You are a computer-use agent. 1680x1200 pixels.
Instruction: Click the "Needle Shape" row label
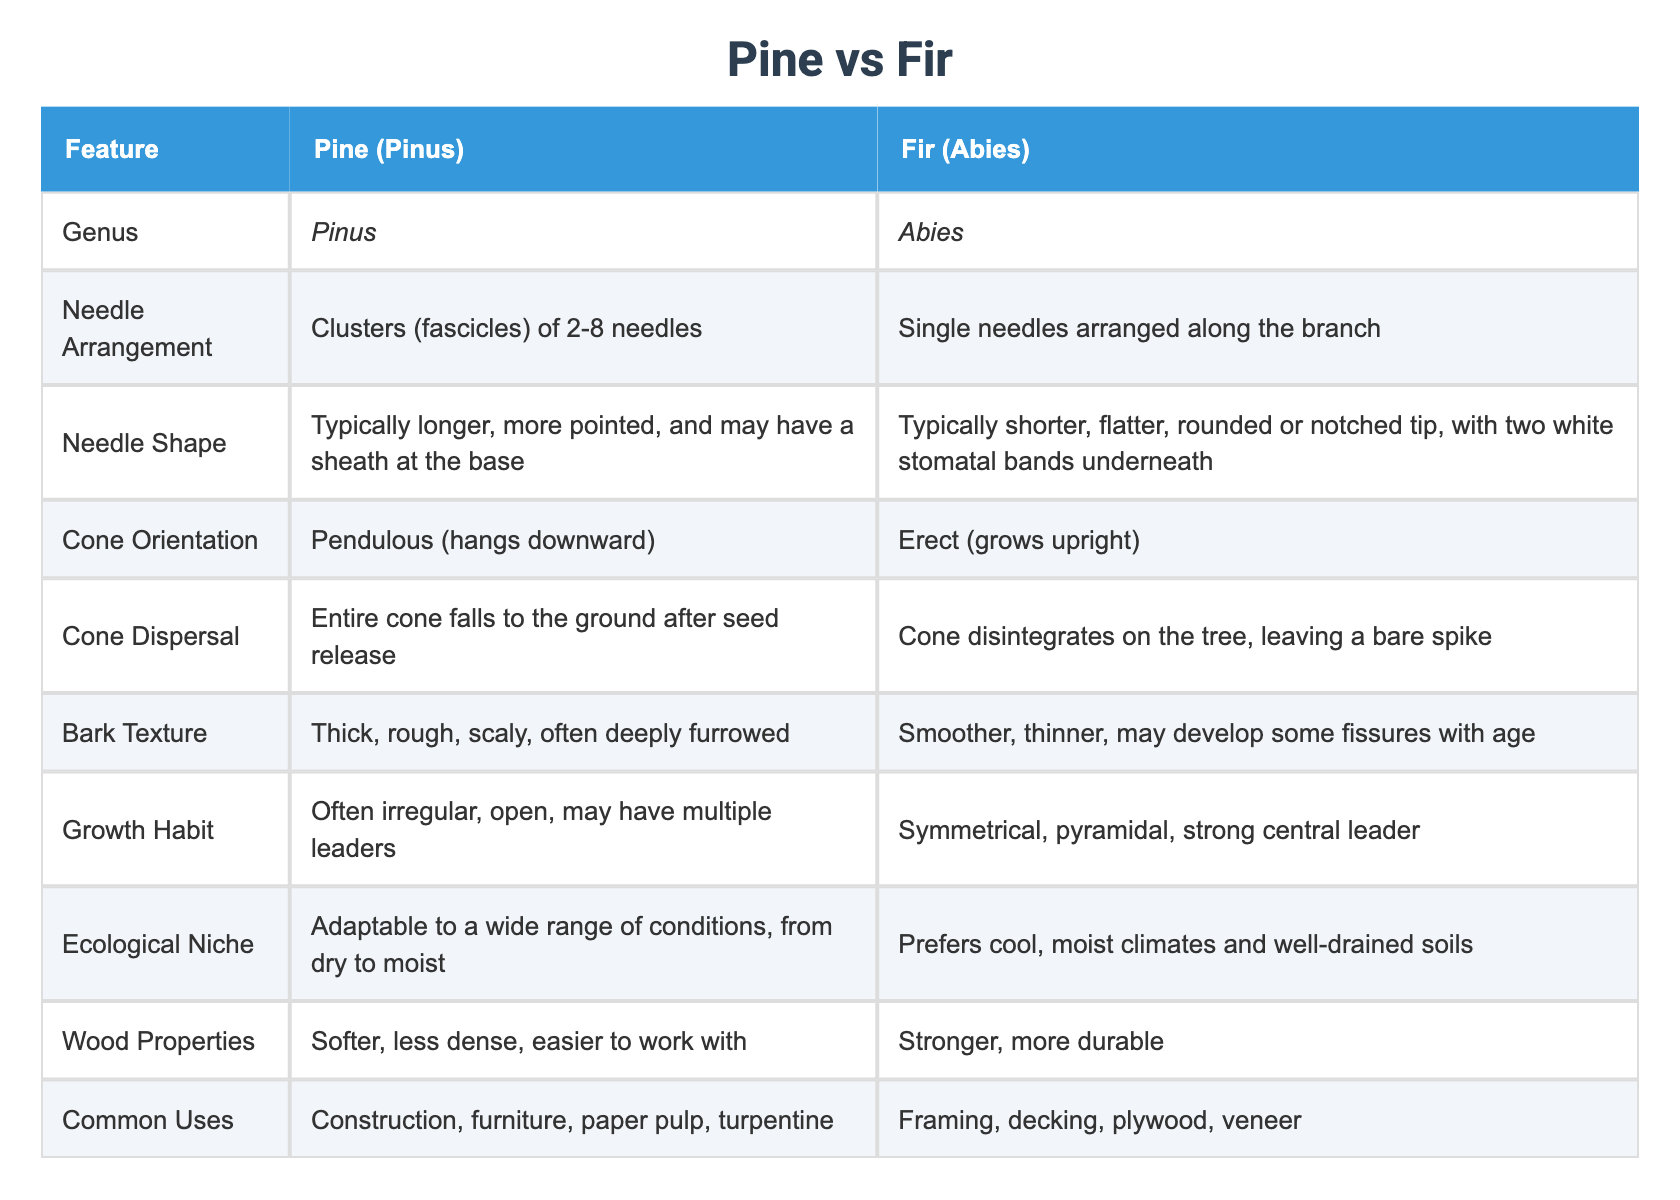pyautogui.click(x=144, y=443)
